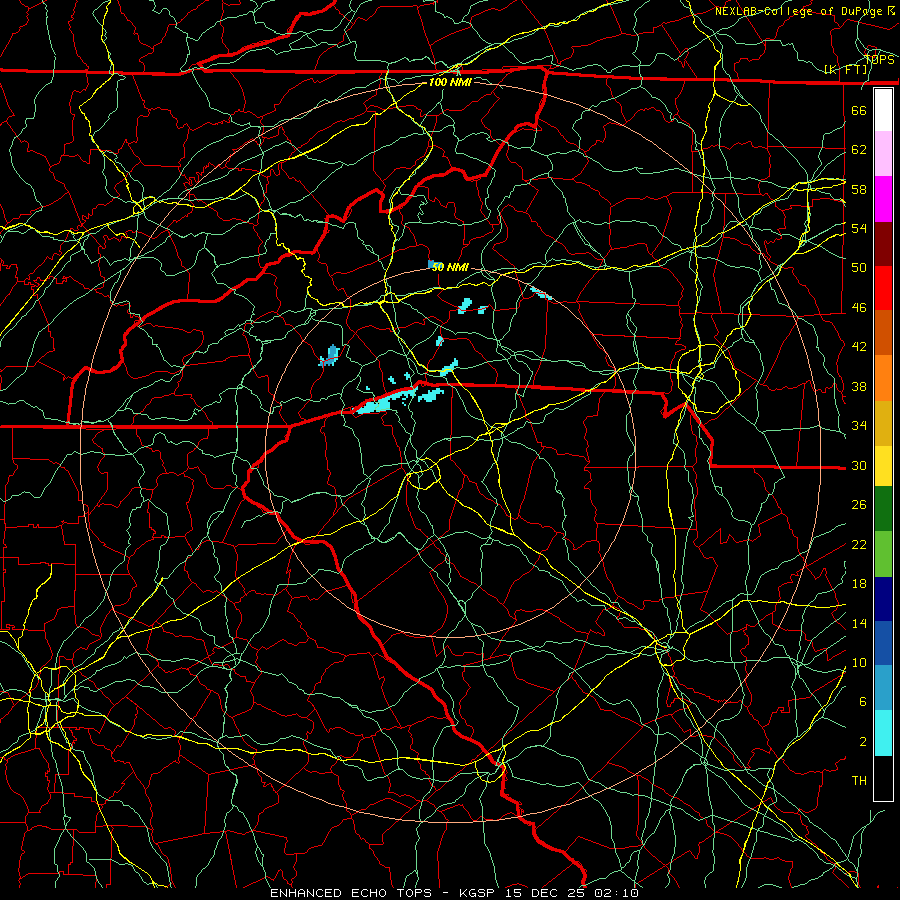This screenshot has width=900, height=900.
Task: Click the light pink legend swatch
Action: 883,154
